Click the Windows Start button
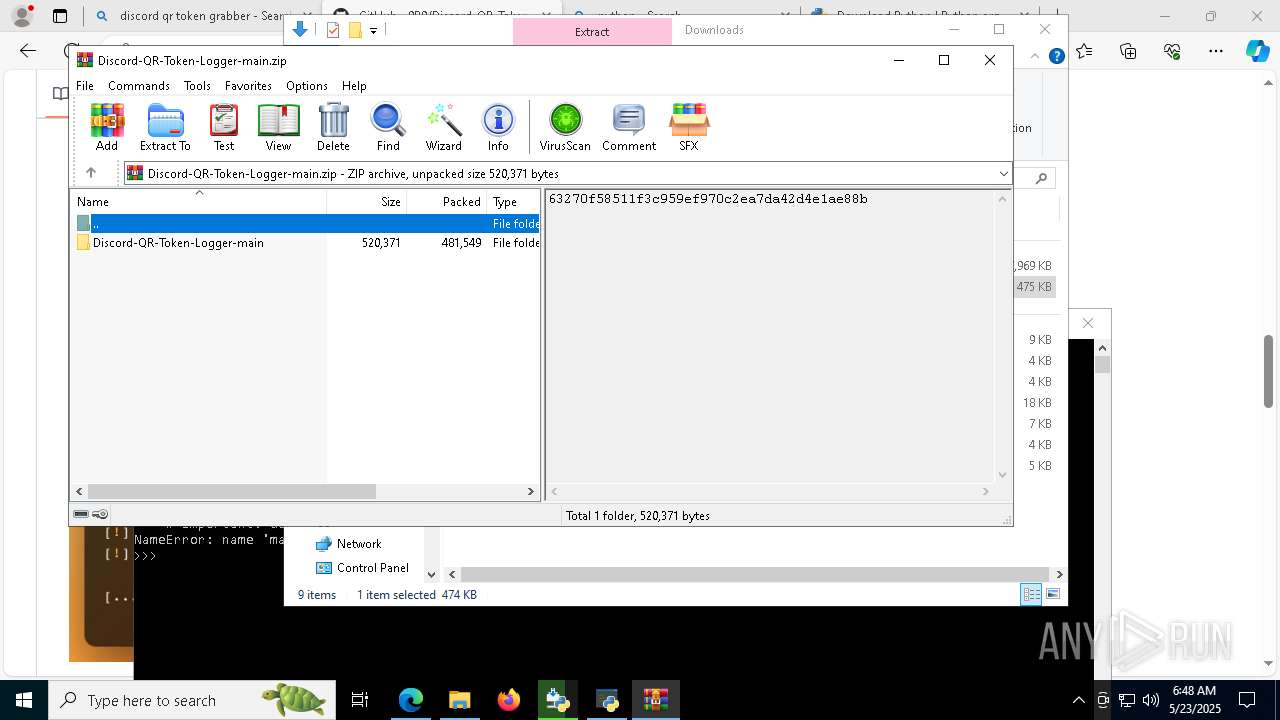 click(24, 700)
